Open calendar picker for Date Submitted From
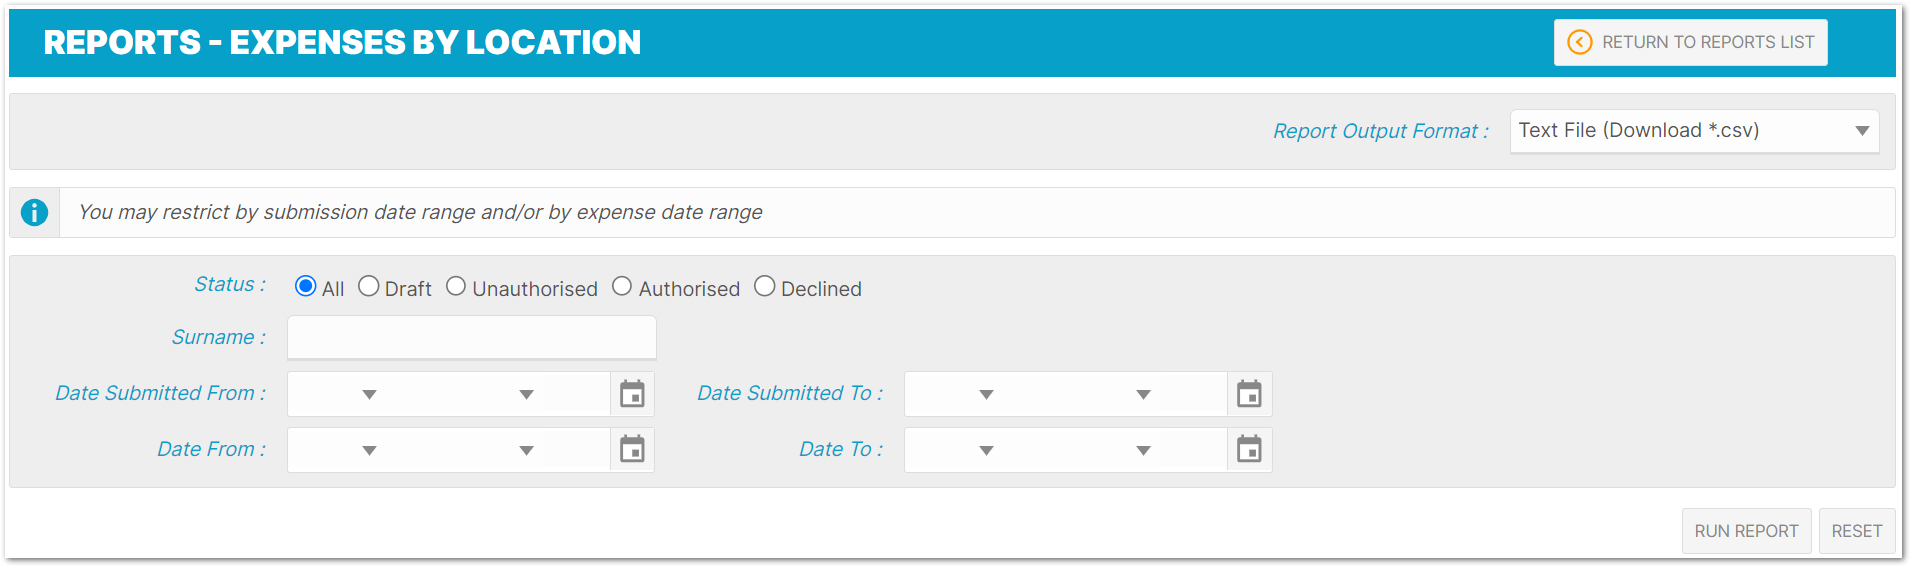The image size is (1911, 567). pyautogui.click(x=632, y=394)
